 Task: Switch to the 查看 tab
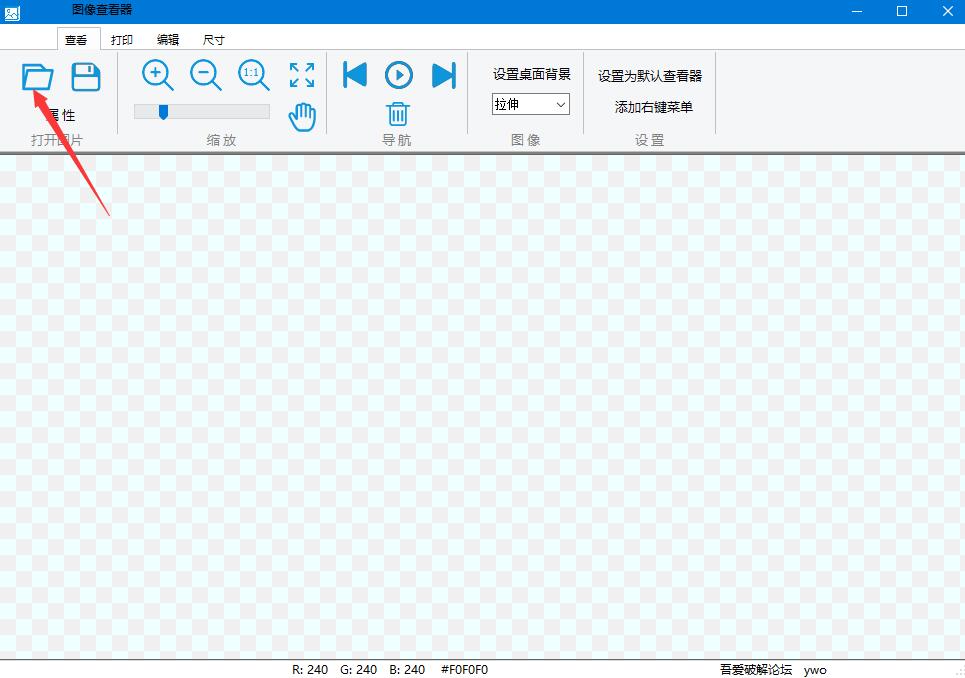coord(76,40)
